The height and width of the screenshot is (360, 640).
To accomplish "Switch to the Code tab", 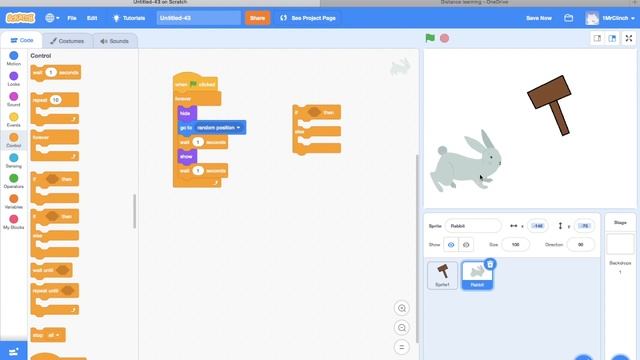I will coord(22,40).
